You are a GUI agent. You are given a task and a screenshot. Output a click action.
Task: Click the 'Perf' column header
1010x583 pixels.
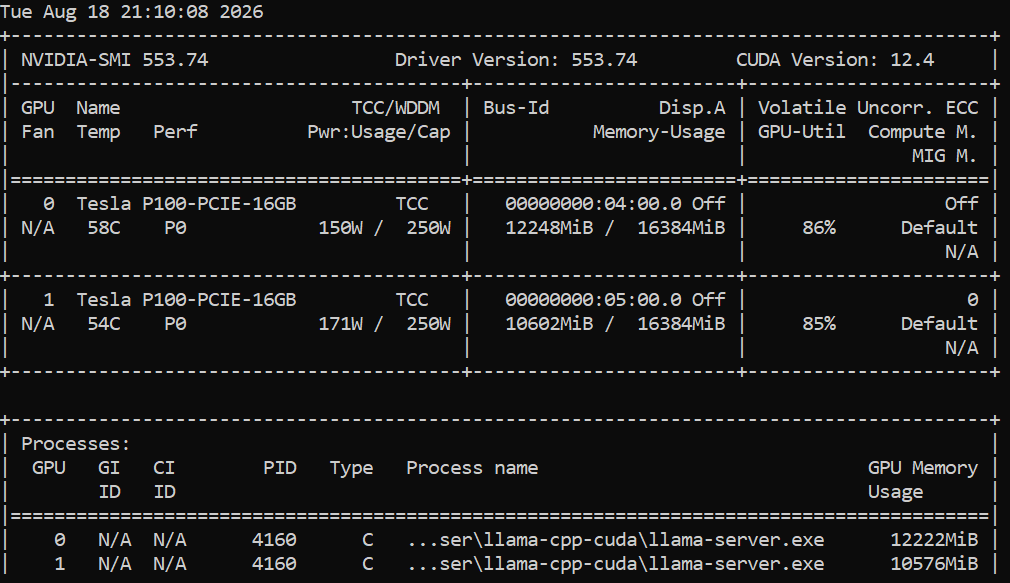point(175,132)
